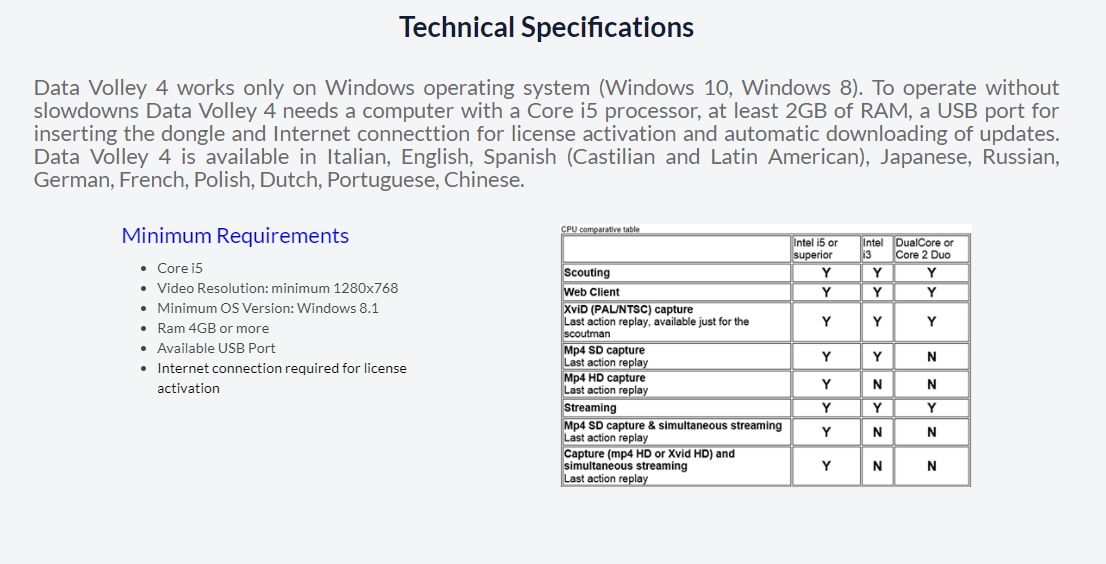Open the CPU comparative table image
The width and height of the screenshot is (1106, 564).
coord(765,355)
